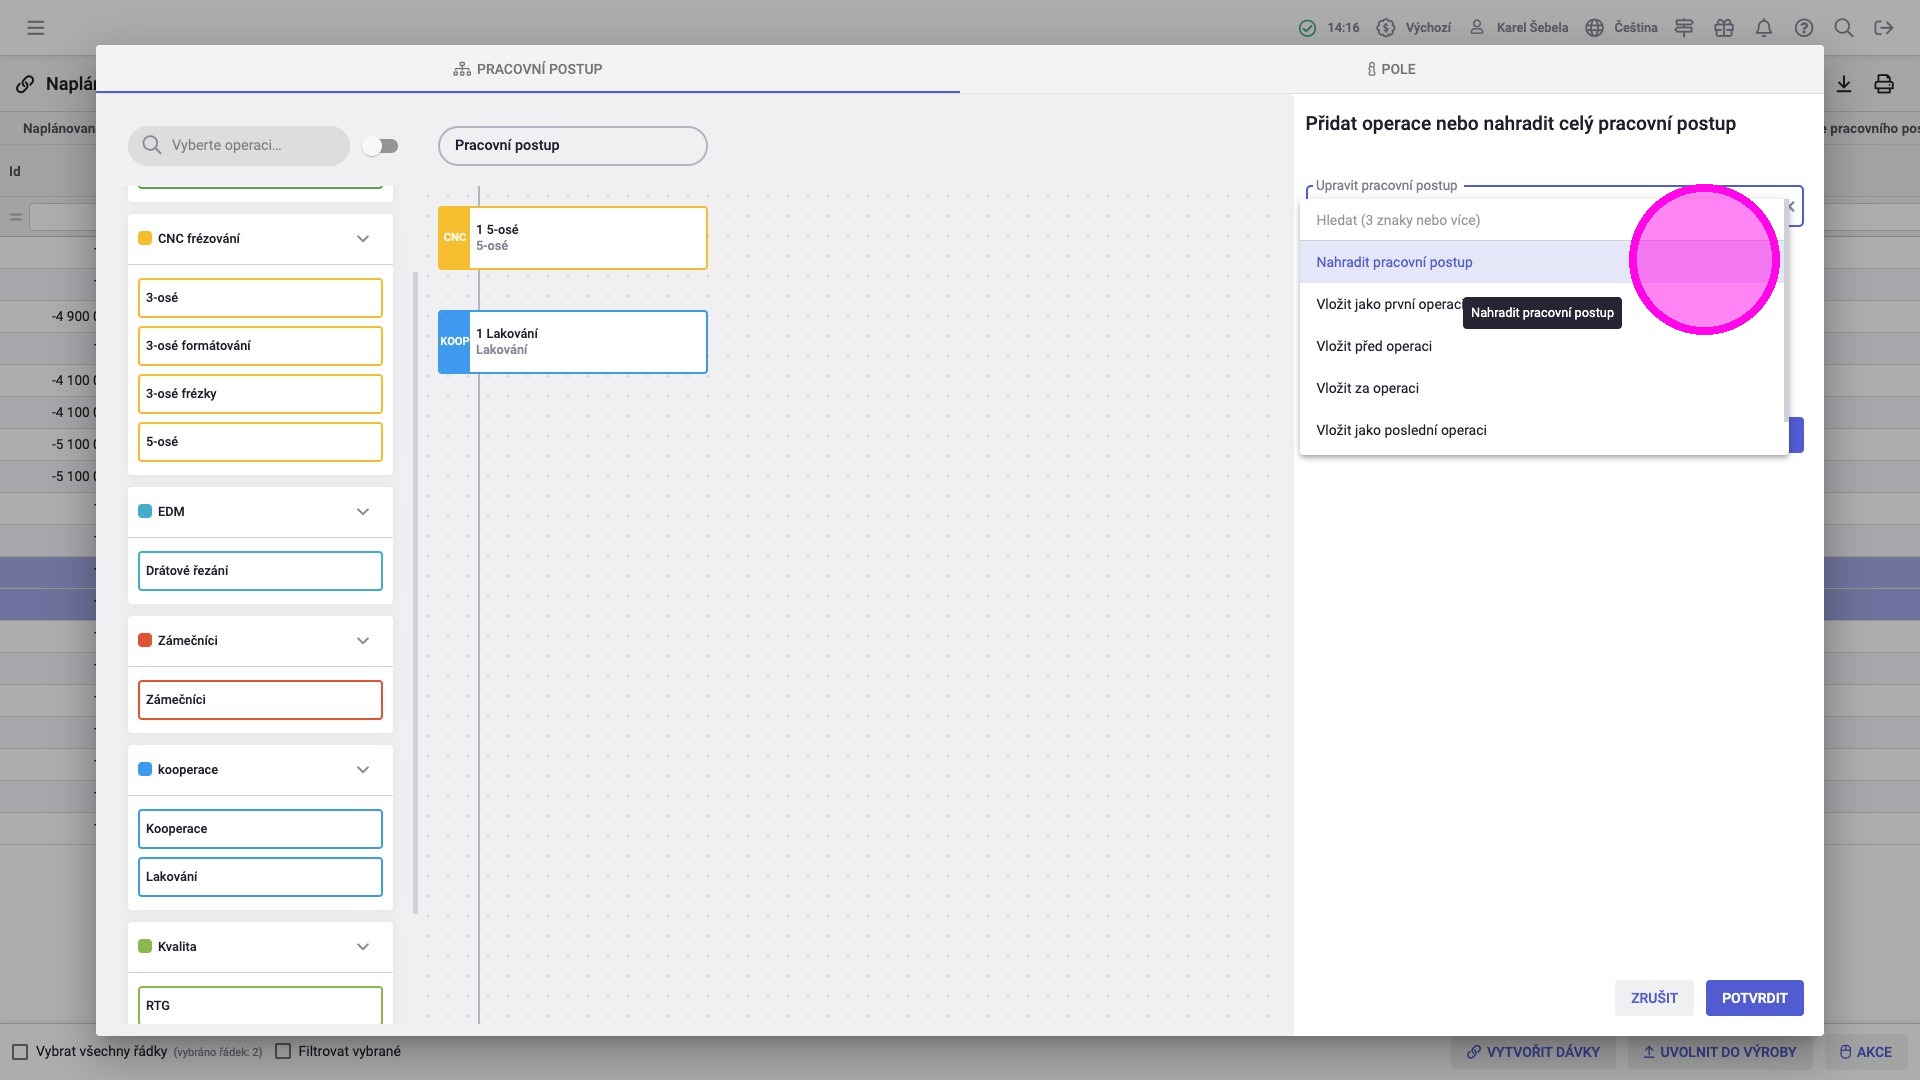Click the notifications bell icon

click(1764, 28)
